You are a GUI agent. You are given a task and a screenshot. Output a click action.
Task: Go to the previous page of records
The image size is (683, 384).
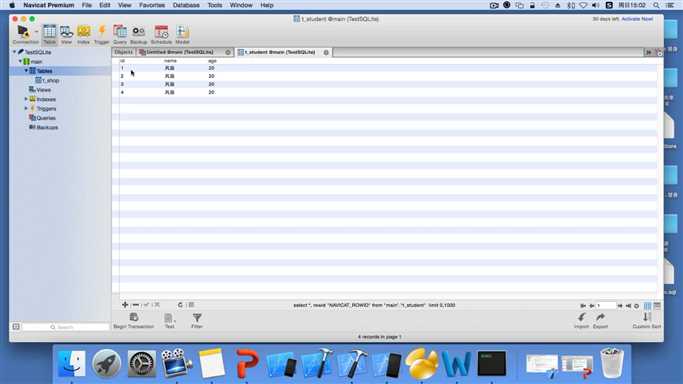592,306
